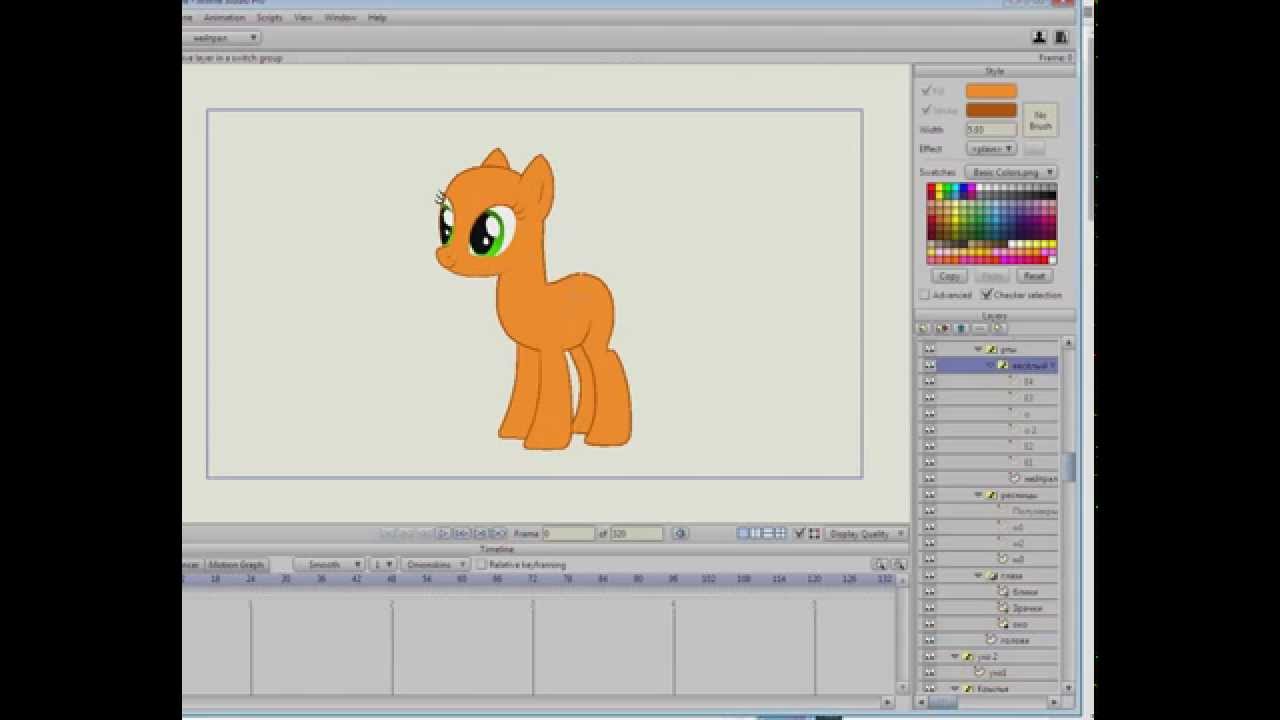The image size is (1280, 720).
Task: Toggle the Fill checkbox in Style panel
Action: 927,91
